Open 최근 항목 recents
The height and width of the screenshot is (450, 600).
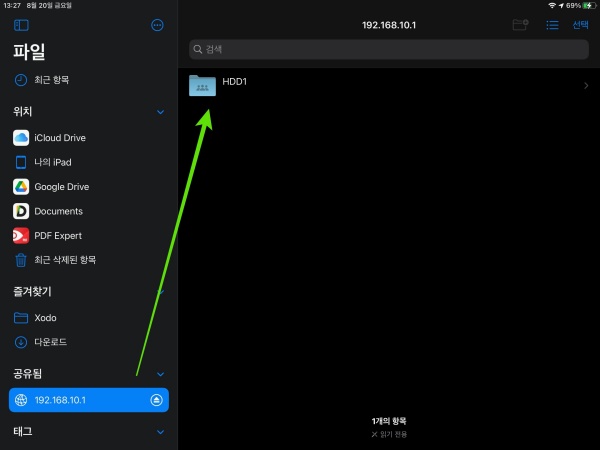click(x=51, y=80)
